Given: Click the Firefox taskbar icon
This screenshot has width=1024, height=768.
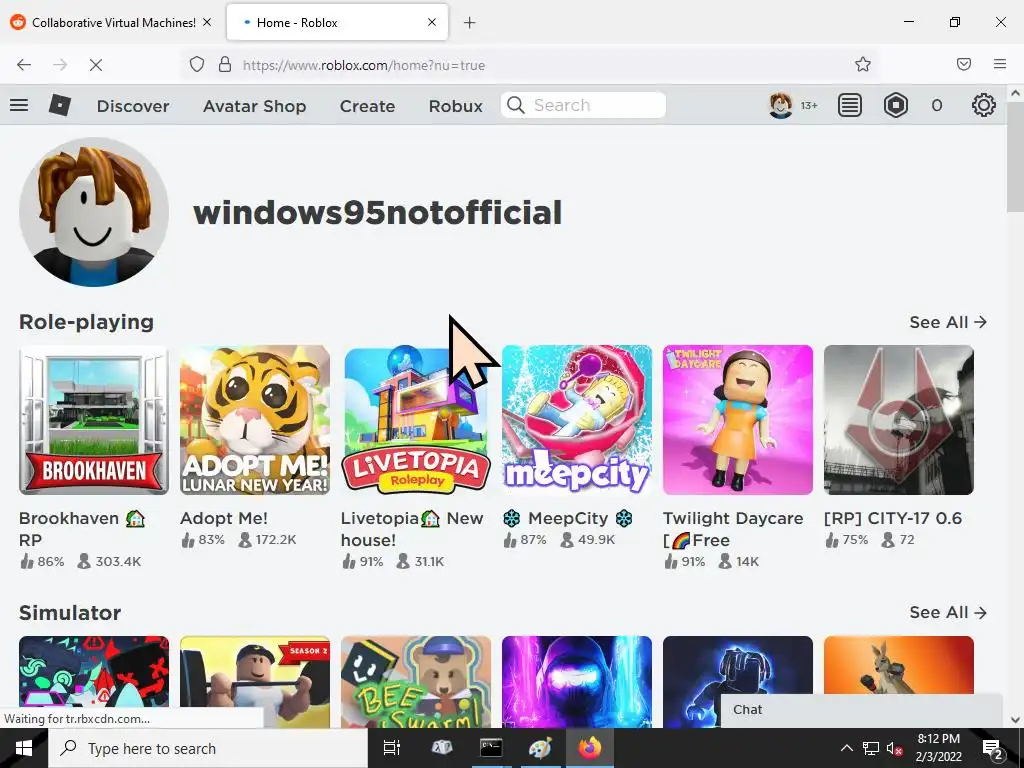Looking at the screenshot, I should (x=589, y=748).
